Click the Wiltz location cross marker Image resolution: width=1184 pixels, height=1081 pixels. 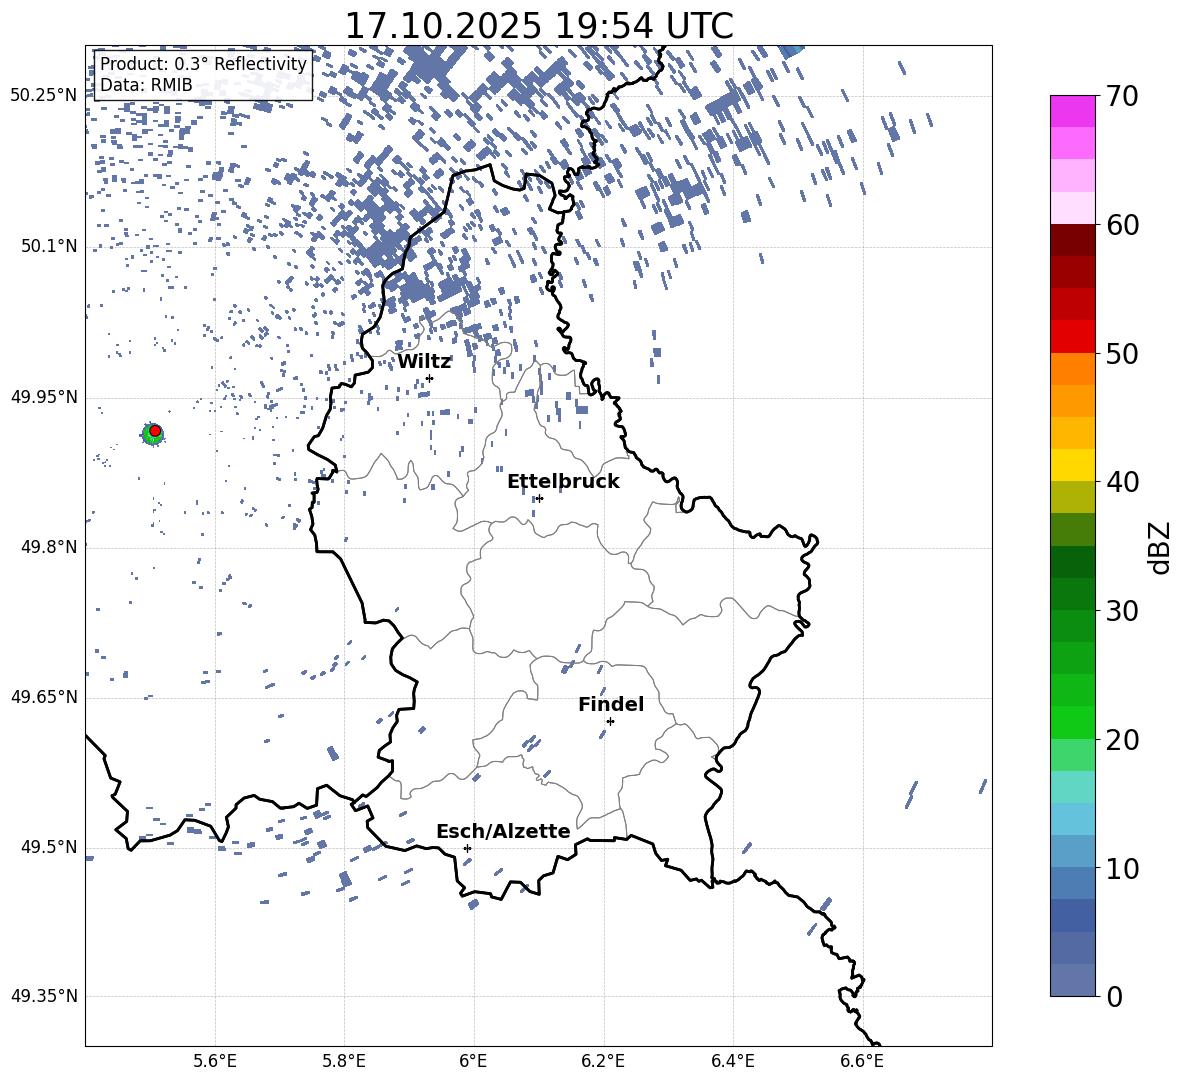point(429,378)
